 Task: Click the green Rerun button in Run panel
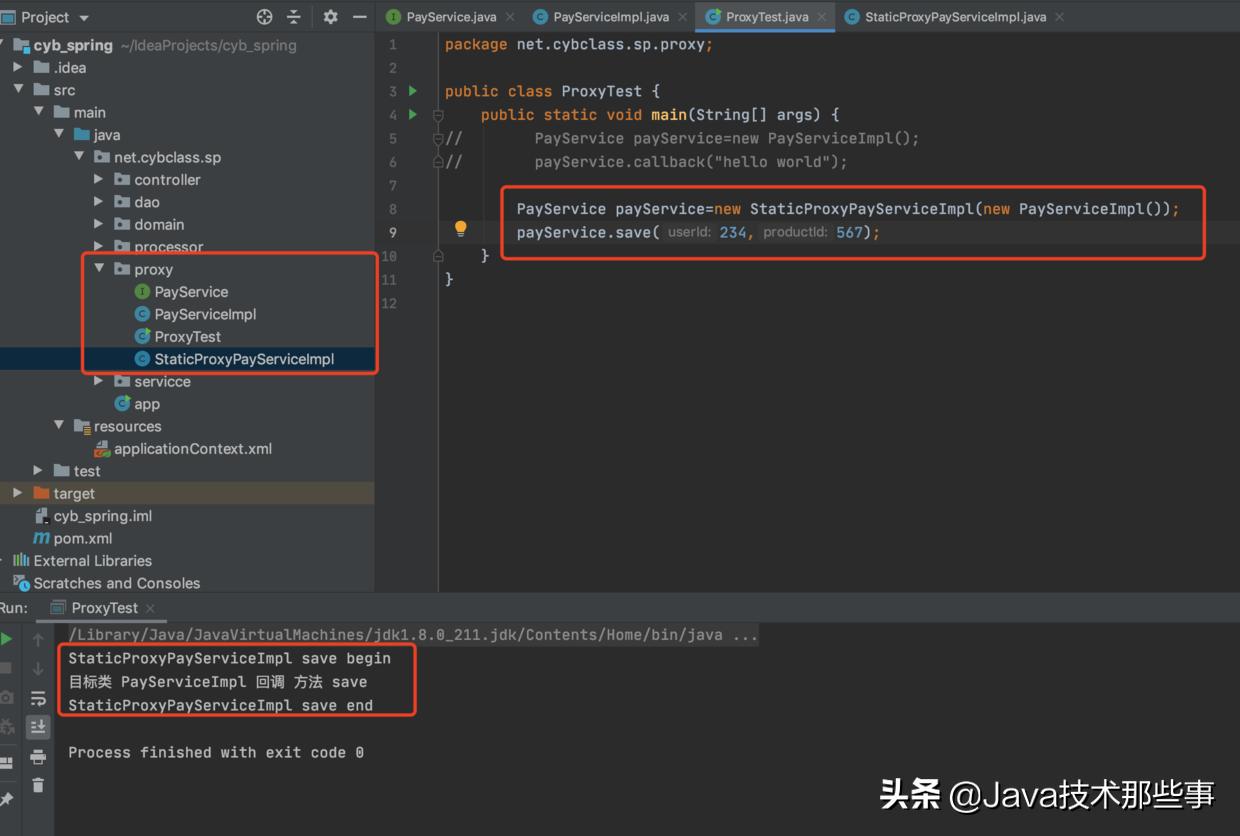pos(7,639)
